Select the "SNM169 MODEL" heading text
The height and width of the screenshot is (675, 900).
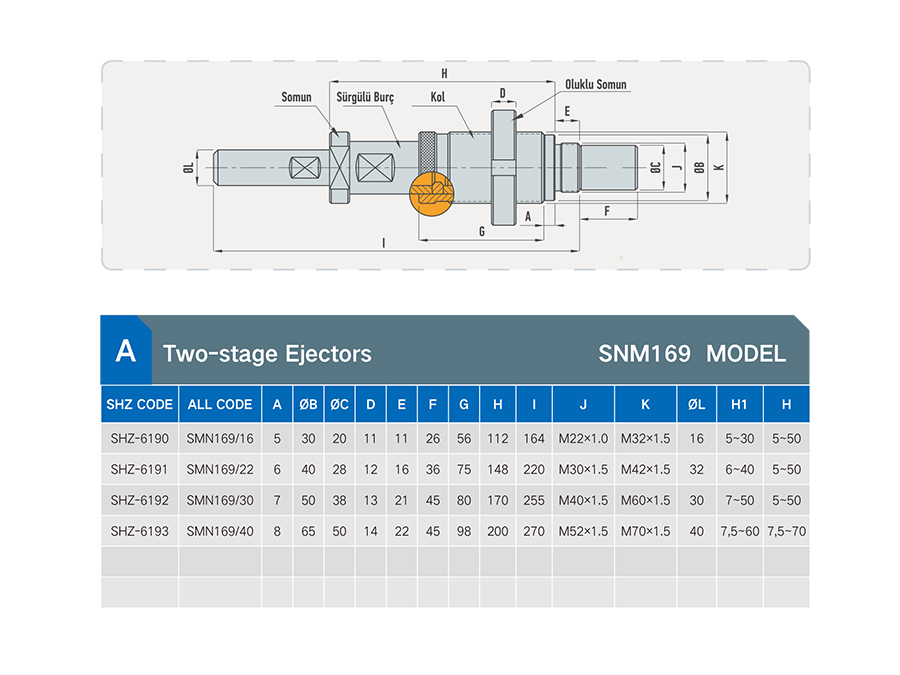tap(692, 354)
